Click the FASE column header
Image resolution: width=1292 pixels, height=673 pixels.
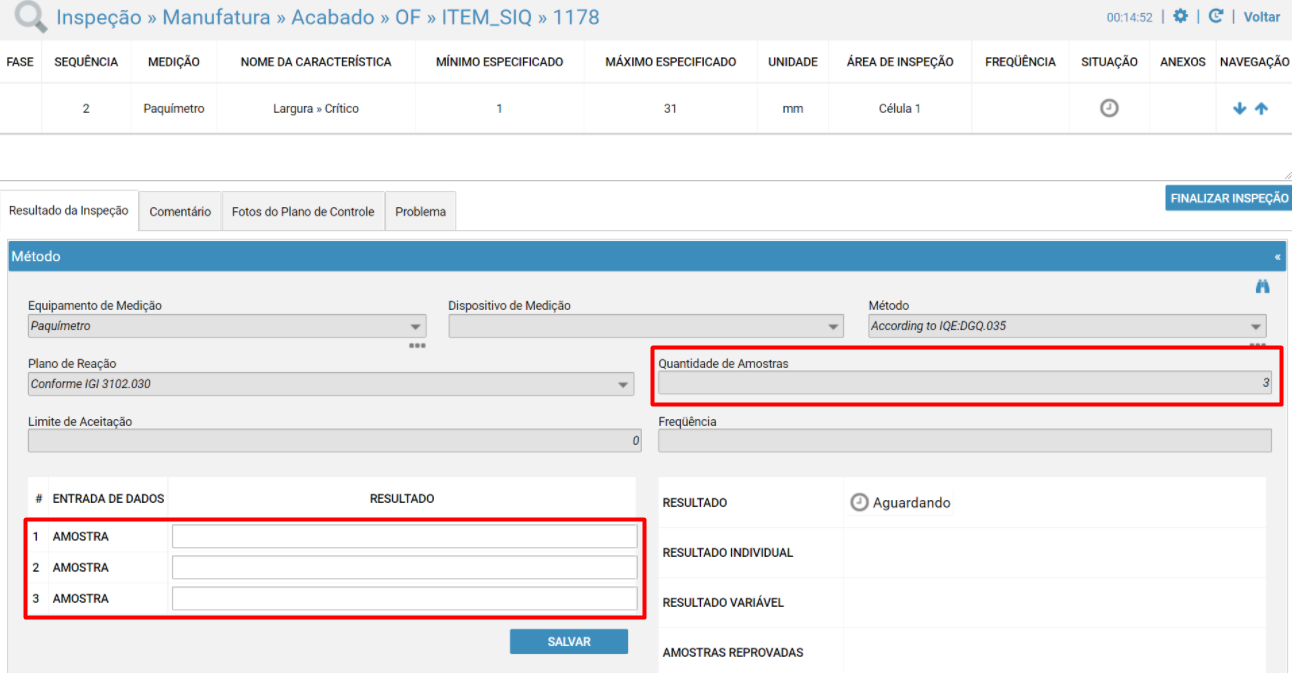click(20, 62)
